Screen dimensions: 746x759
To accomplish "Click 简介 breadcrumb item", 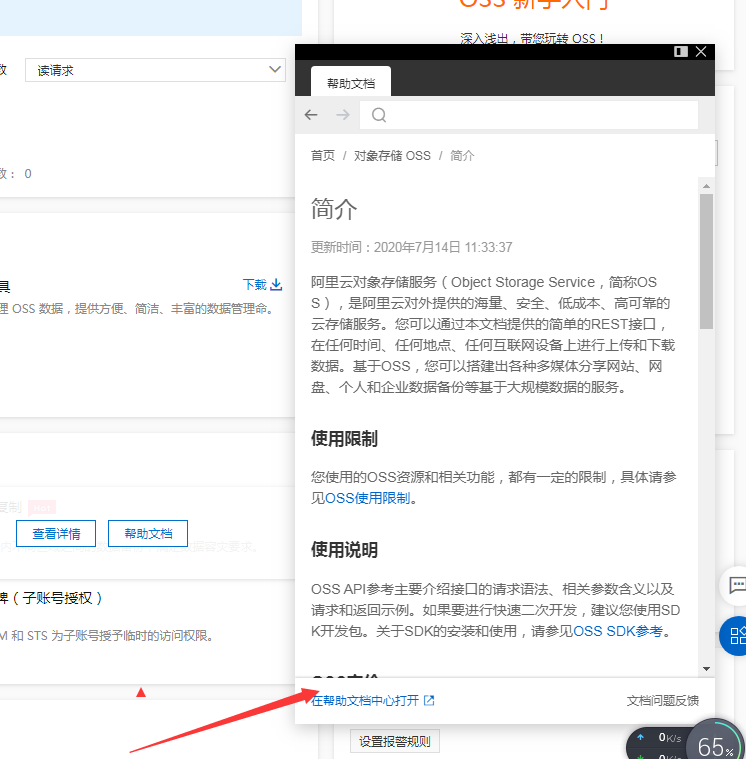I will (462, 155).
